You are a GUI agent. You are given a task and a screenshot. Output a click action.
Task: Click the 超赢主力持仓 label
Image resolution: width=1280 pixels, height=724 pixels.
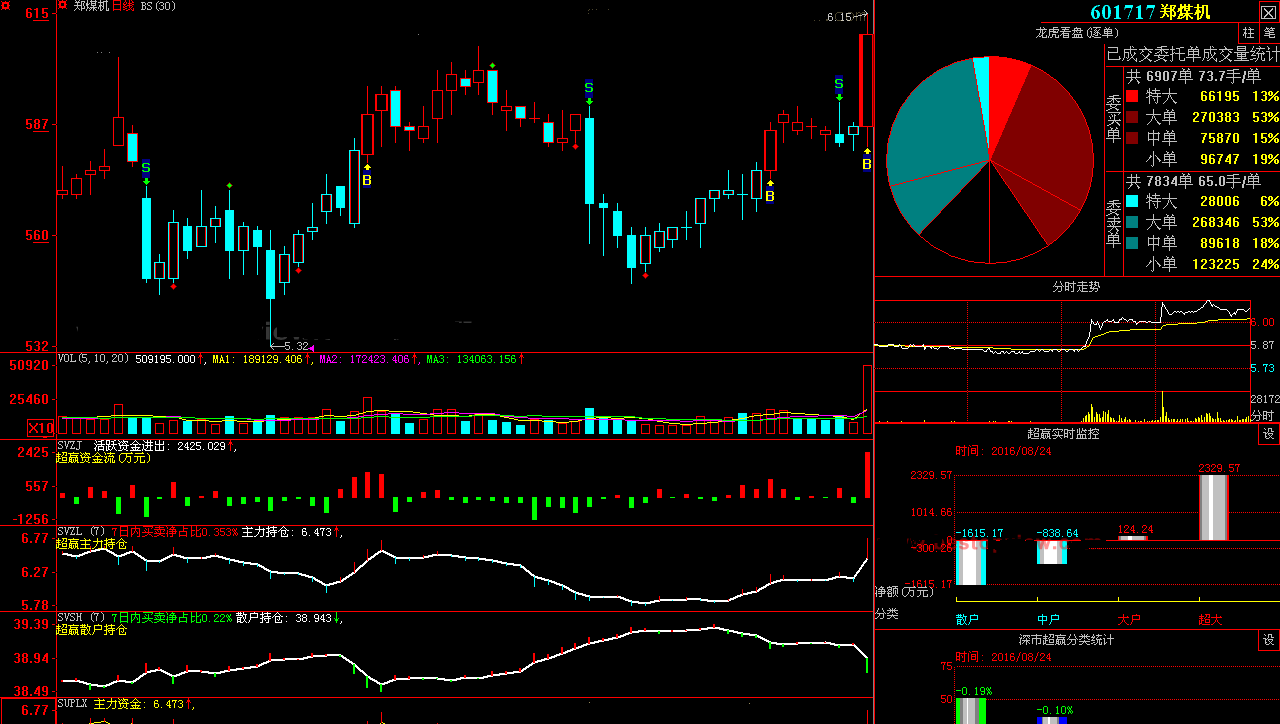91,544
